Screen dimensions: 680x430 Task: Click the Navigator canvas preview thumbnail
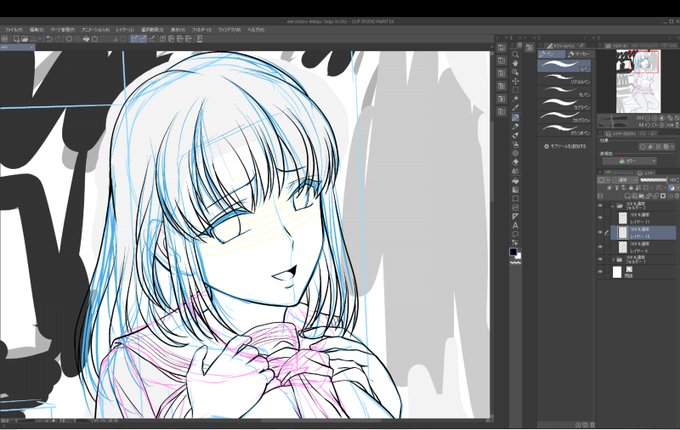pos(638,81)
